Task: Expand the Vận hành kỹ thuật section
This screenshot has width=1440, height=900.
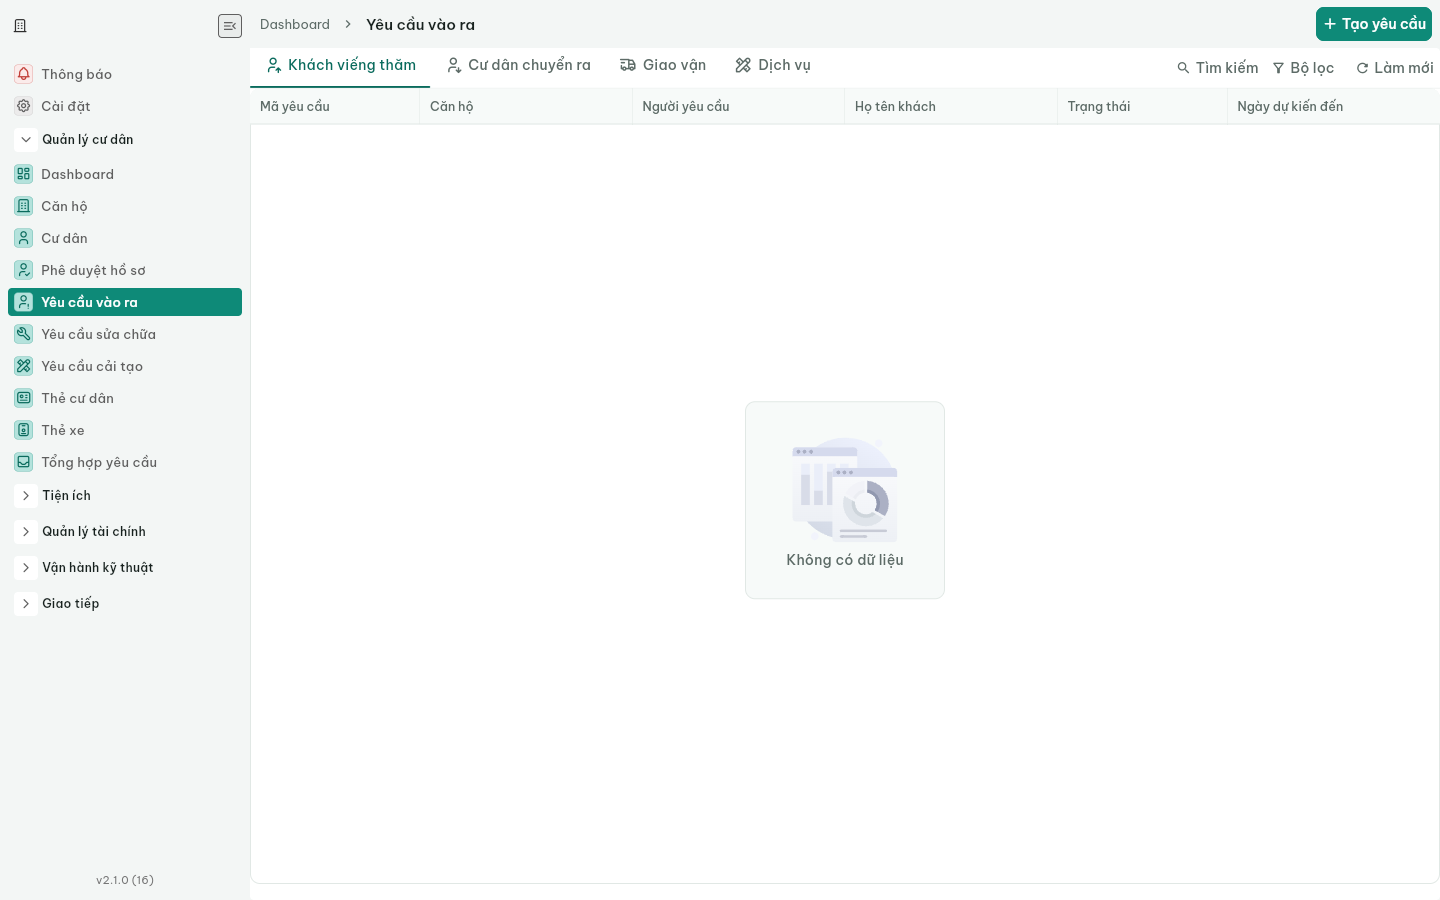Action: (x=26, y=568)
